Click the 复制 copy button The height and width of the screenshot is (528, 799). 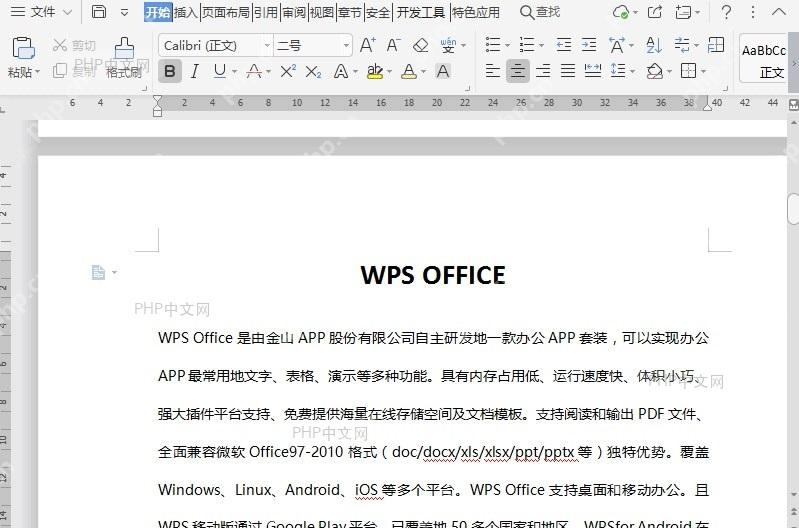click(x=74, y=71)
